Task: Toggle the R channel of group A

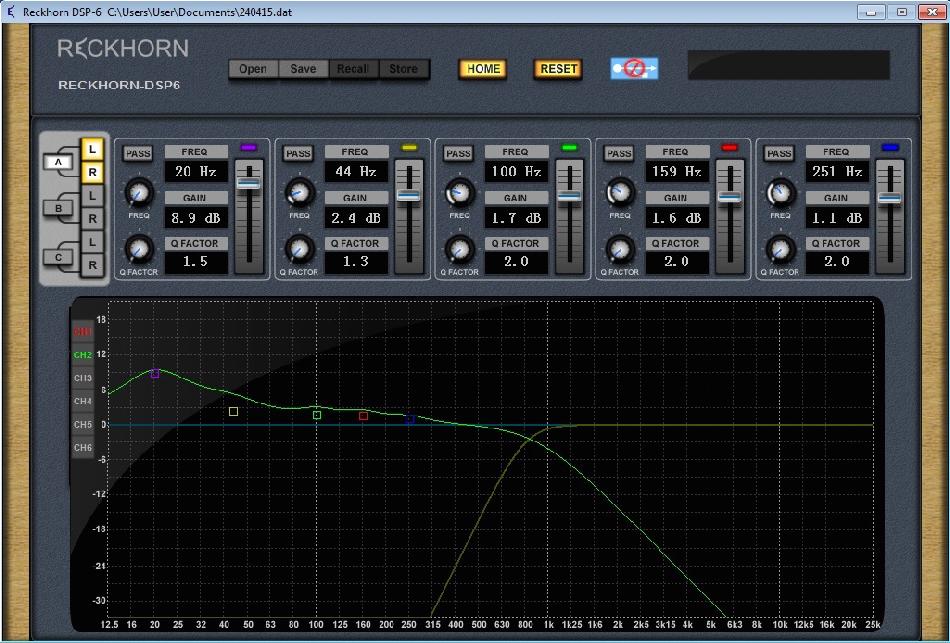Action: click(92, 173)
